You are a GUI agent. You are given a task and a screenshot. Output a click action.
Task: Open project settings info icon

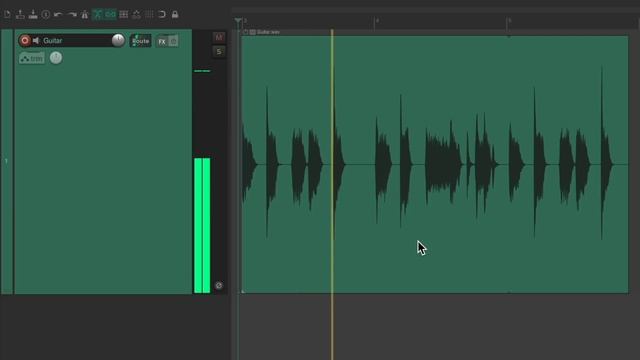[x=46, y=15]
